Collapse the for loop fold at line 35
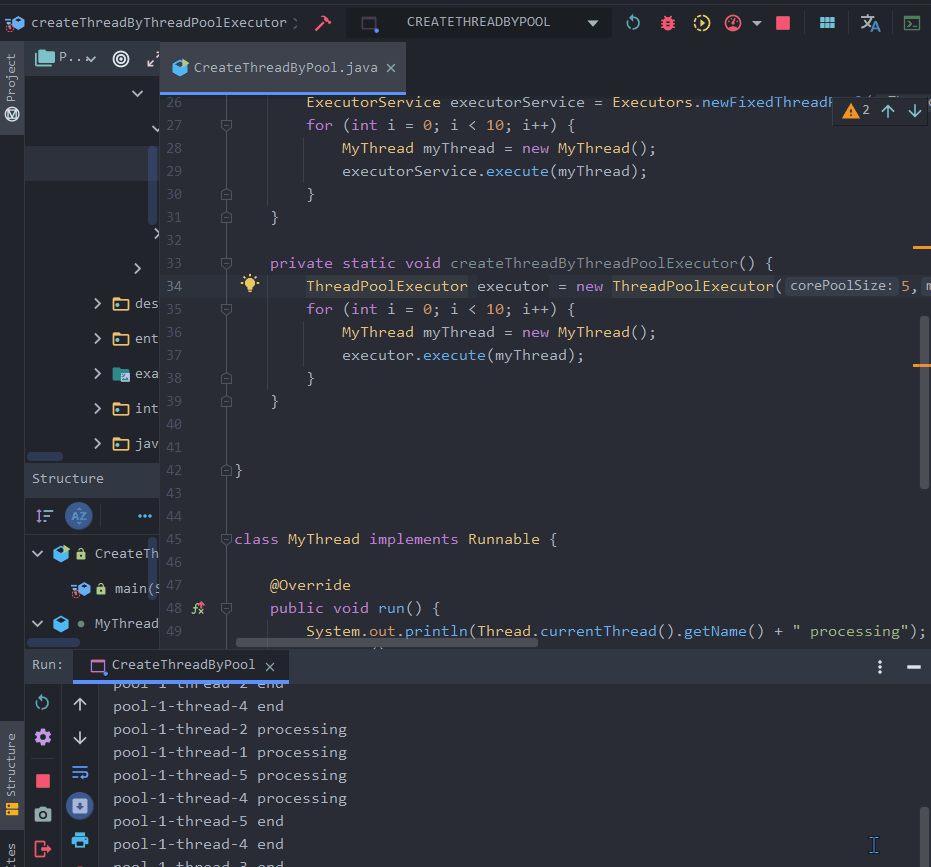931x867 pixels. [226, 309]
